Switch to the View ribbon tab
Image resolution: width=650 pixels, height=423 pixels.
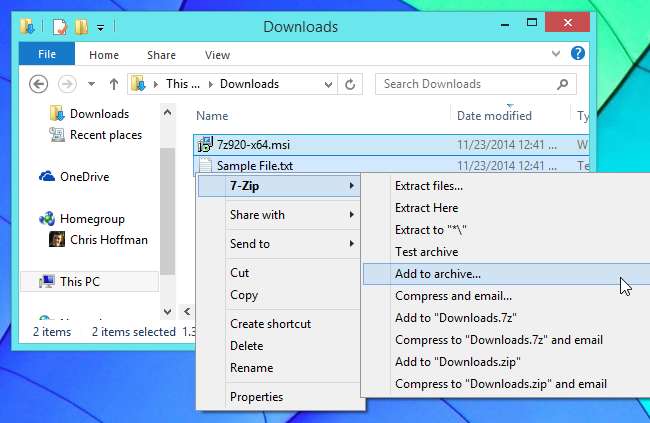click(217, 55)
